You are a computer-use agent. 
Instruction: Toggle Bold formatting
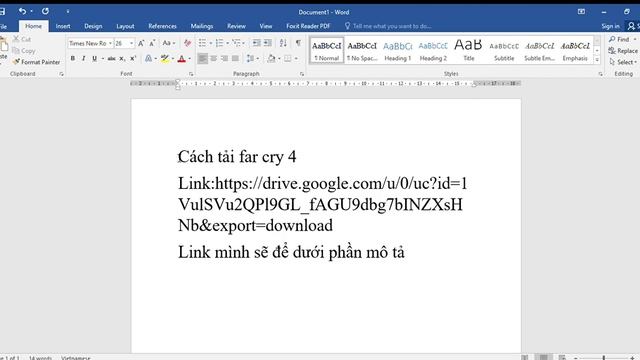tap(73, 59)
